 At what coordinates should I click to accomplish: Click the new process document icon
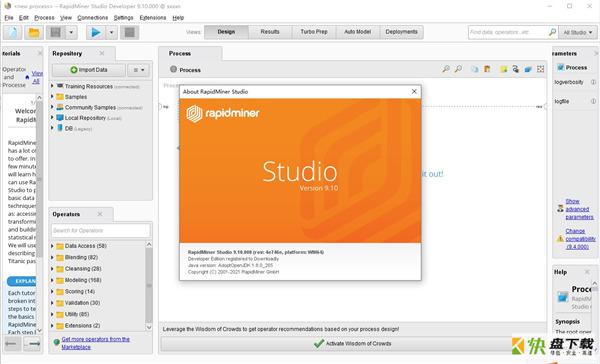click(13, 33)
